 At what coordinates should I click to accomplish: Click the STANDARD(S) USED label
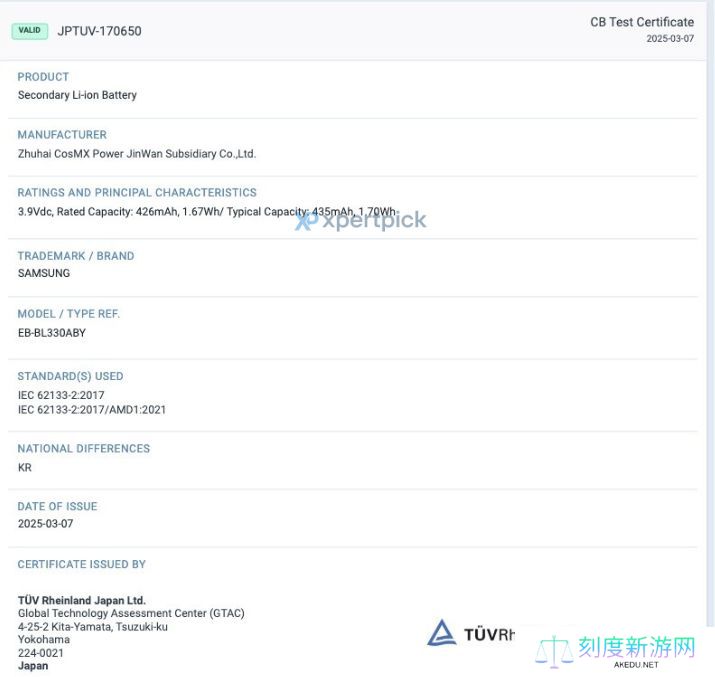(70, 376)
